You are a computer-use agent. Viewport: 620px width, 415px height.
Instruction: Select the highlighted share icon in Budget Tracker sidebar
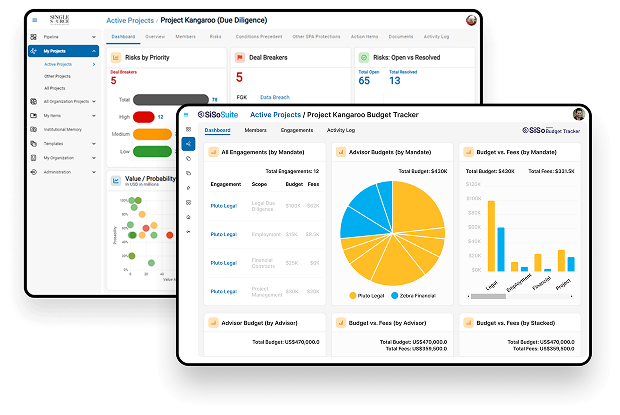pyautogui.click(x=188, y=144)
